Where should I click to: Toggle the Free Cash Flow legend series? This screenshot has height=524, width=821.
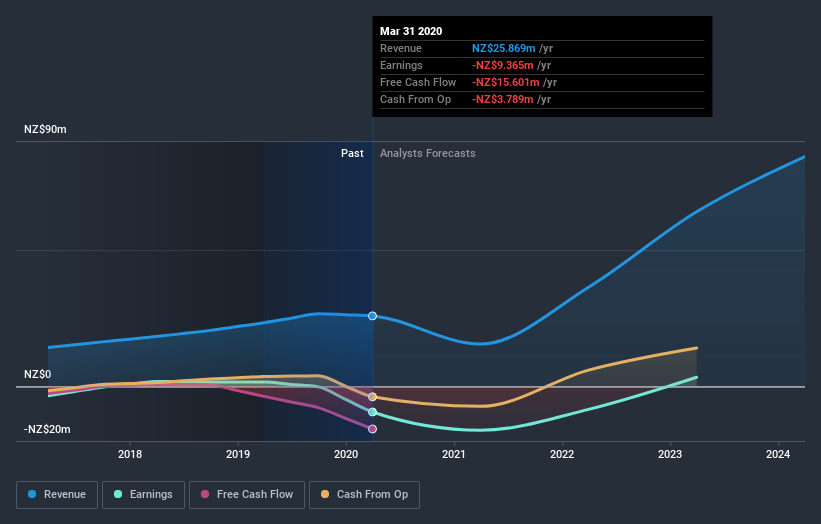pos(247,495)
